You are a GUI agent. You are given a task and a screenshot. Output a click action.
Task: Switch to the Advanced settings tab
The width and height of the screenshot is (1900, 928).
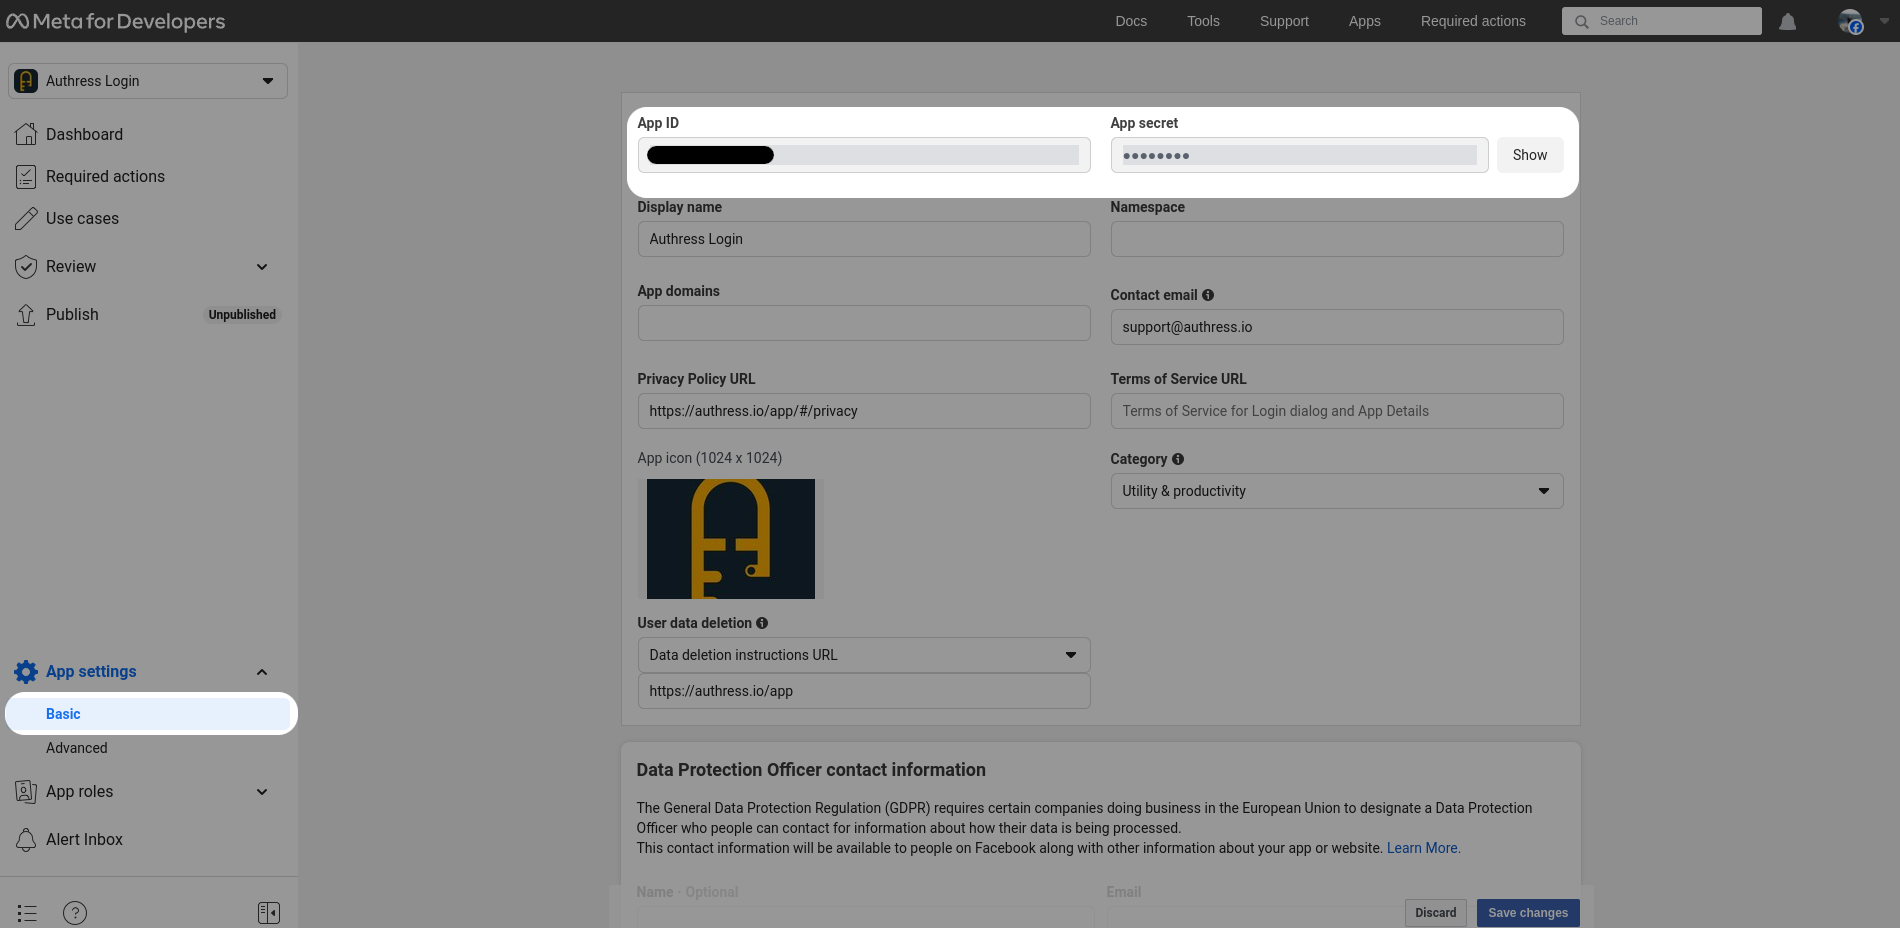(x=76, y=747)
